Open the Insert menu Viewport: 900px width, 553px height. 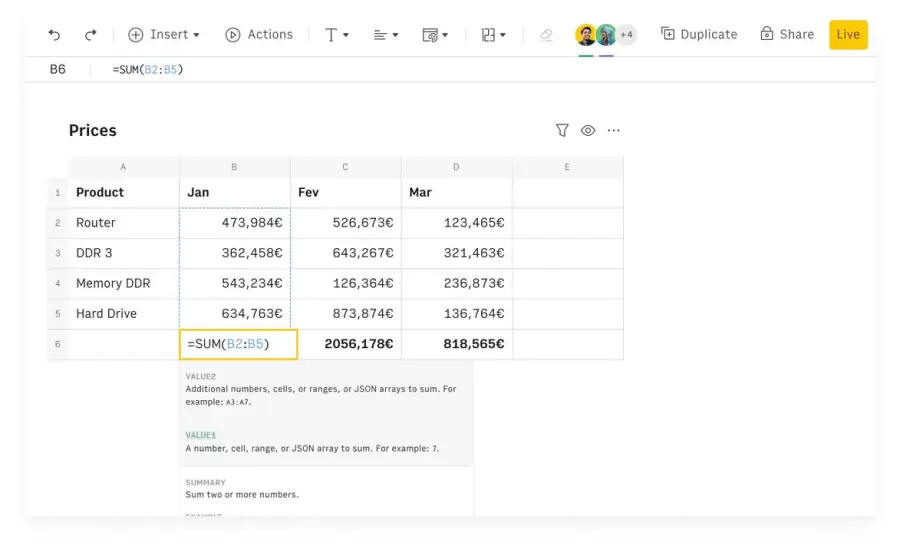tap(164, 34)
